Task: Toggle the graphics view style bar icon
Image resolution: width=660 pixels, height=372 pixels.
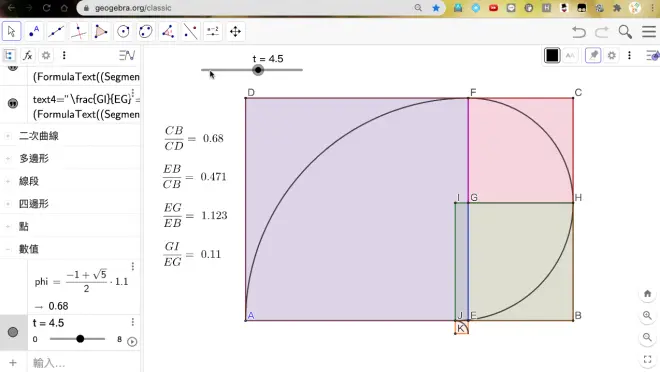Action: click(652, 55)
